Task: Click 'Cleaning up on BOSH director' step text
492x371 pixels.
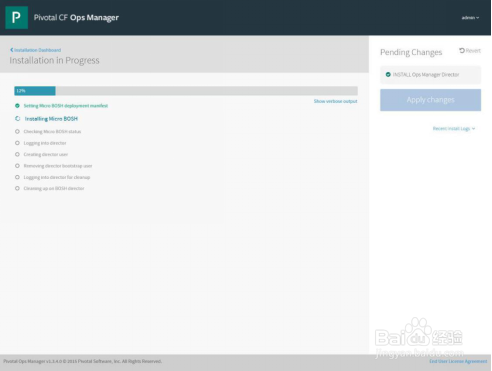Action: (x=54, y=188)
